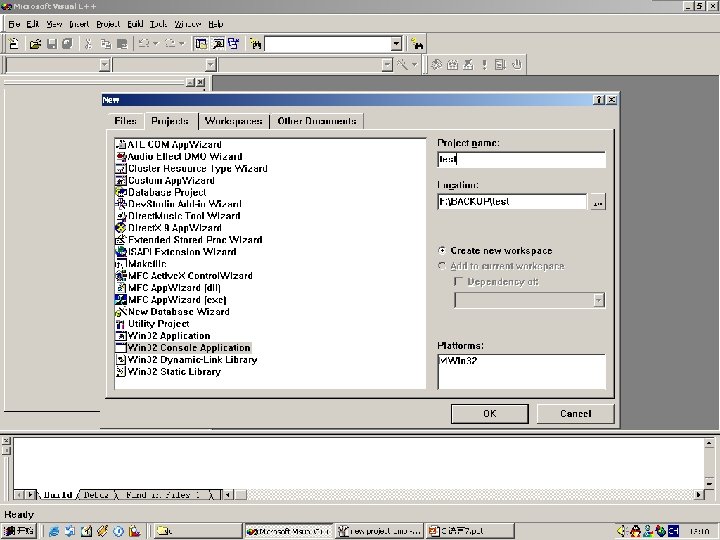Open the Project menu
This screenshot has height=540, width=720.
108,24
